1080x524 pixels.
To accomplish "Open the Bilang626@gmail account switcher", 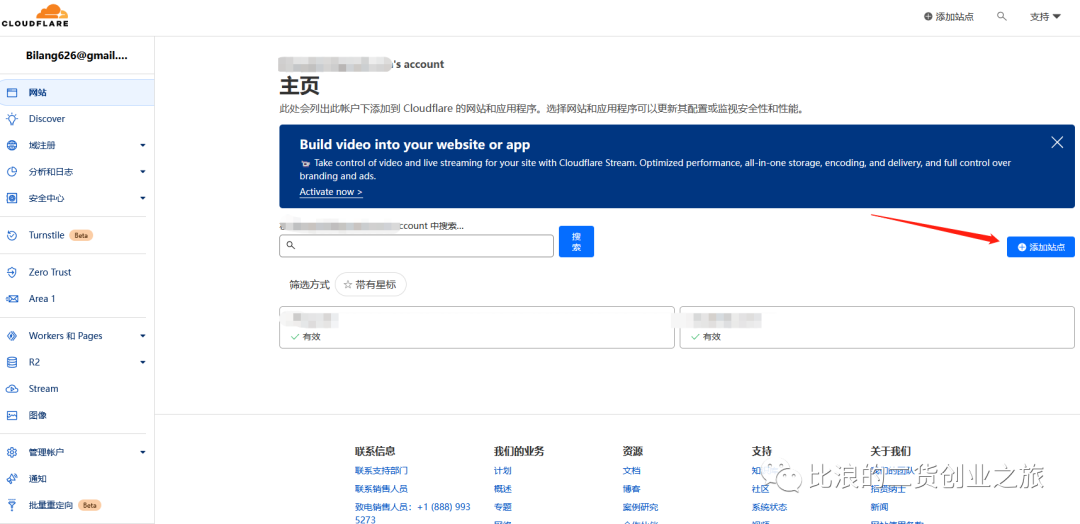I will coord(77,56).
